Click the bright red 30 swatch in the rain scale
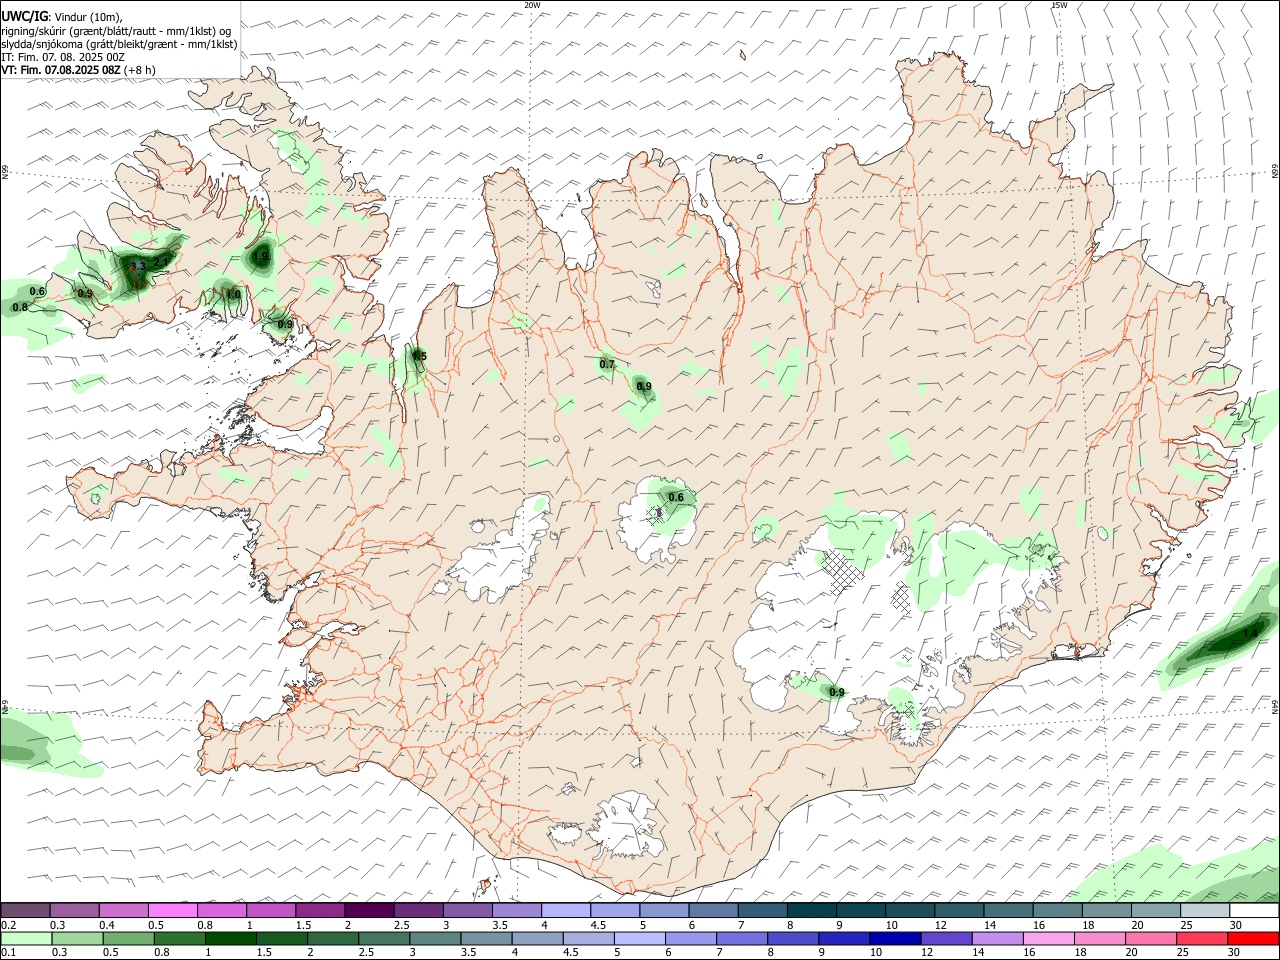This screenshot has height=960, width=1280. (1254, 939)
